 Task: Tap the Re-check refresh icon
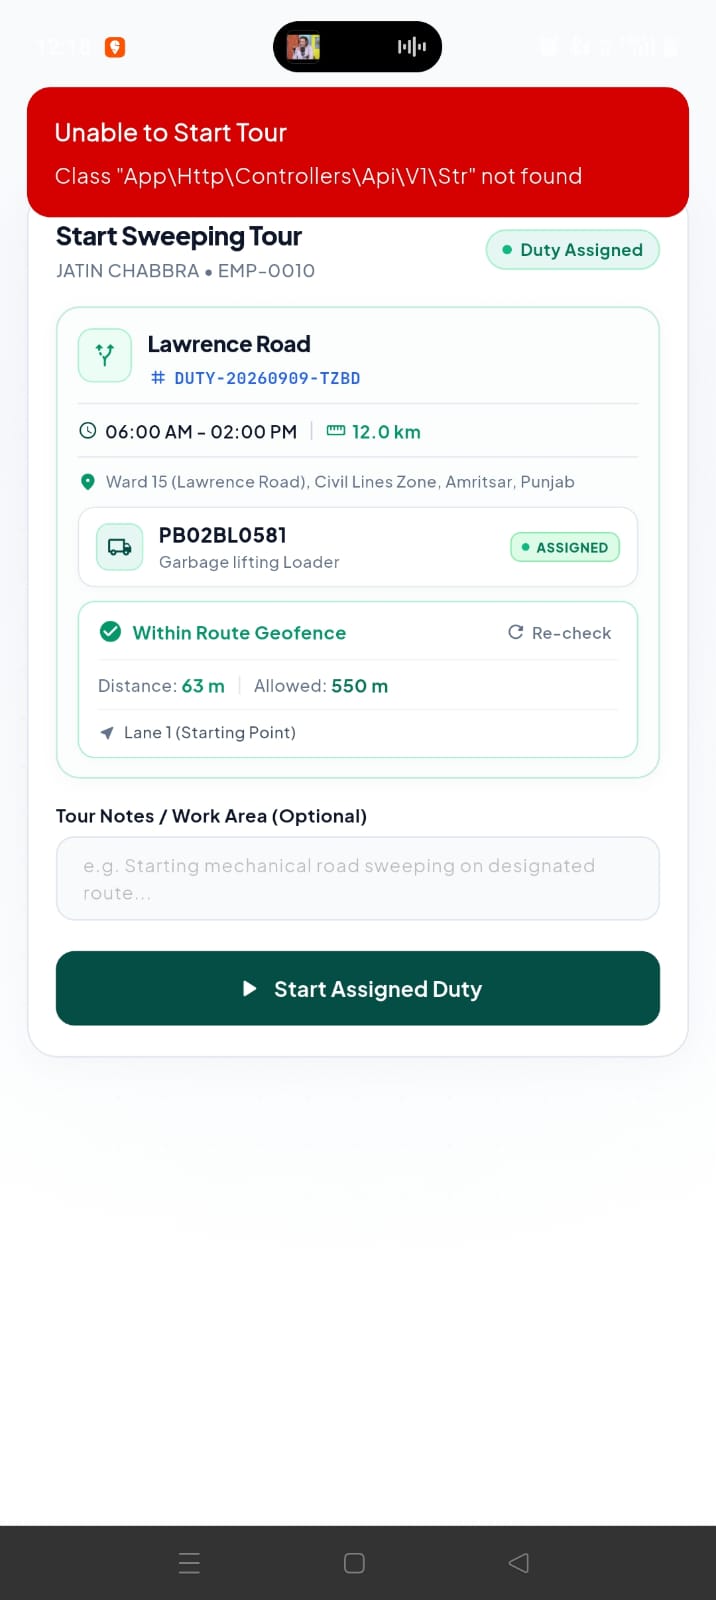[x=516, y=632]
